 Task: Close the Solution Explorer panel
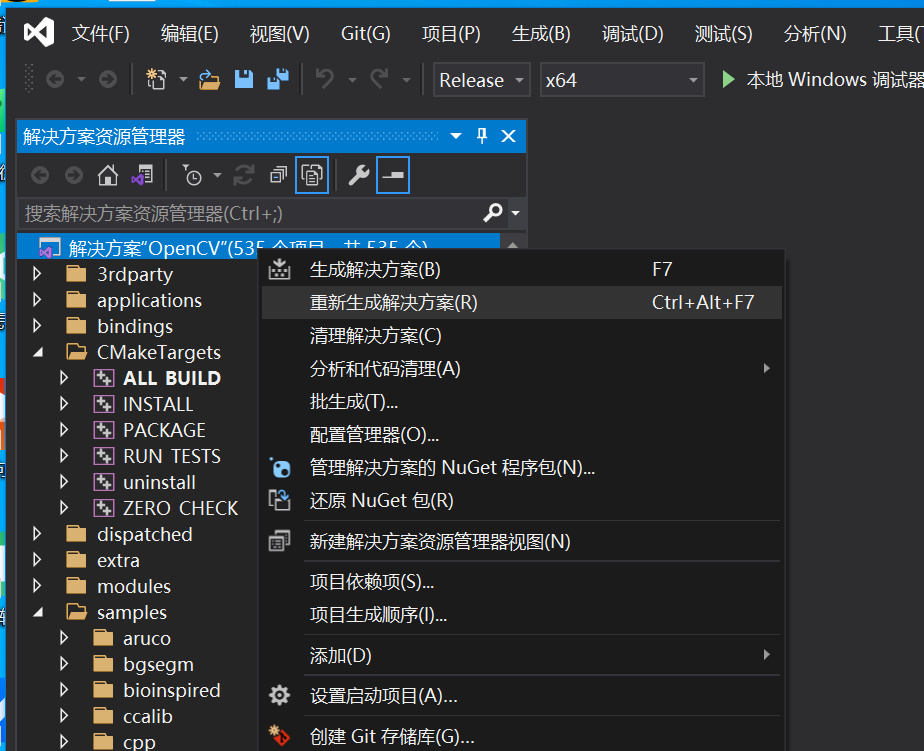click(509, 136)
